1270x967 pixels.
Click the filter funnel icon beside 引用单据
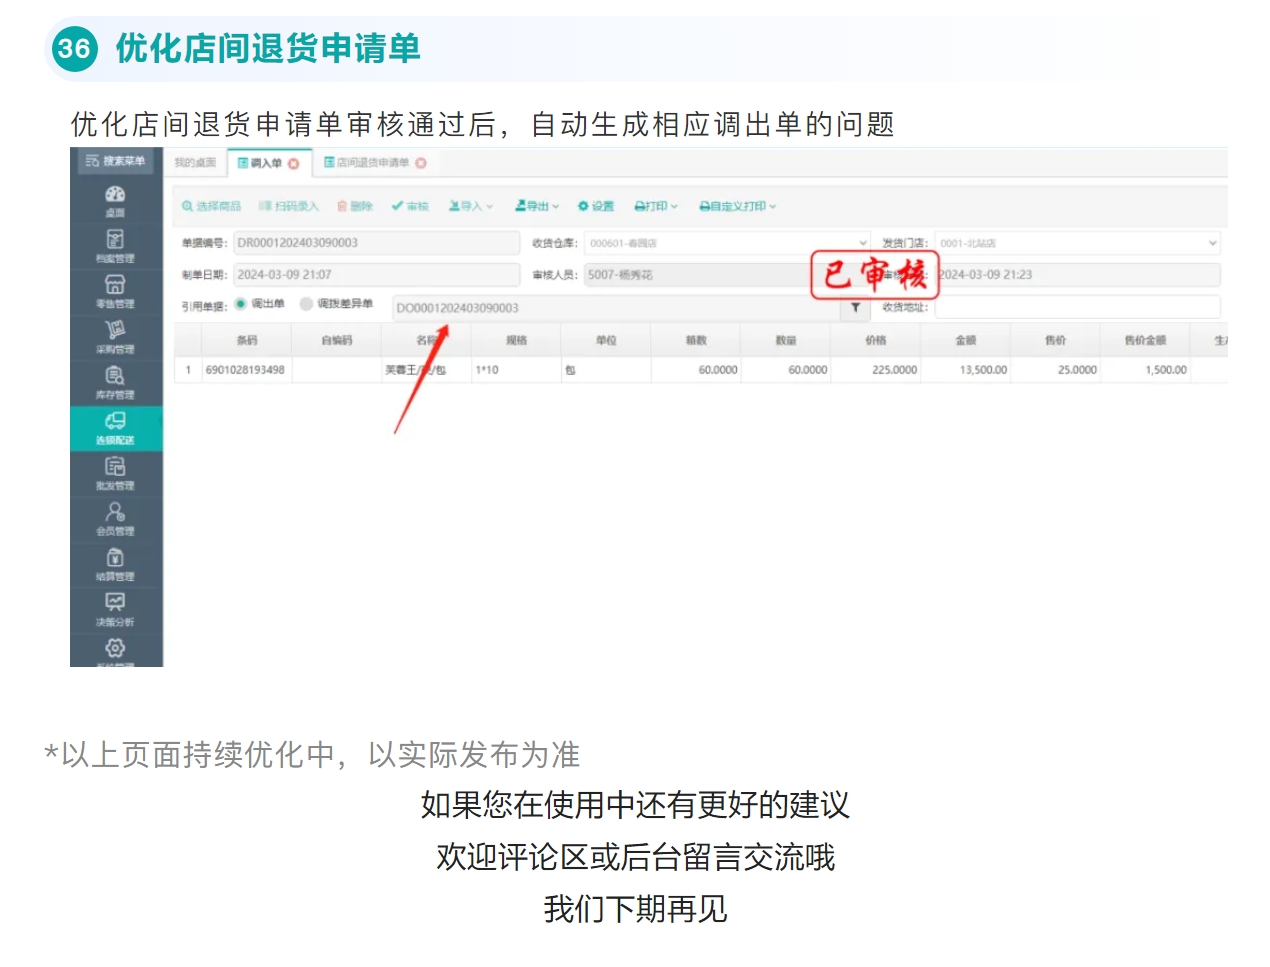tap(855, 308)
